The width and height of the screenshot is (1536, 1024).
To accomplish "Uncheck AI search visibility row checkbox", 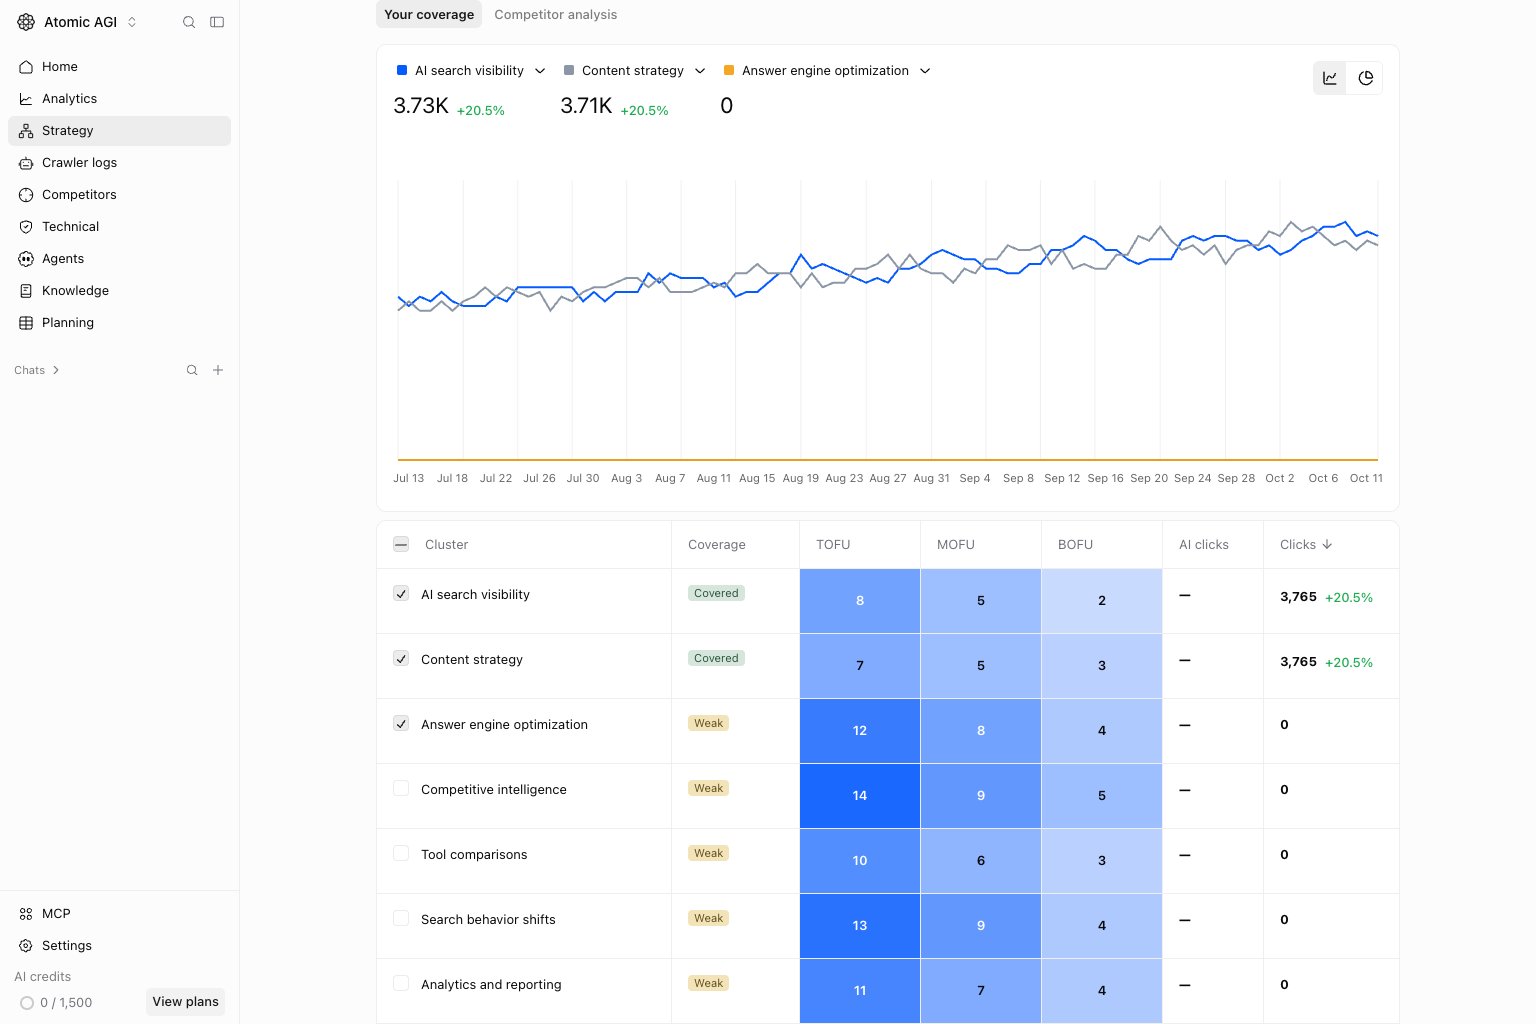I will [401, 593].
